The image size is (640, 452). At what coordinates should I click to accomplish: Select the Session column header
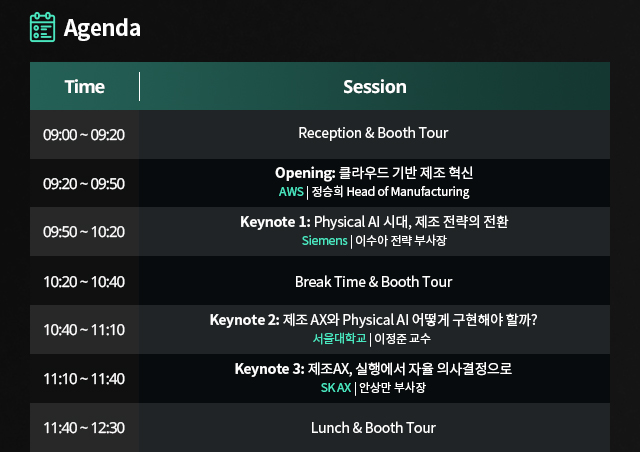pyautogui.click(x=374, y=87)
